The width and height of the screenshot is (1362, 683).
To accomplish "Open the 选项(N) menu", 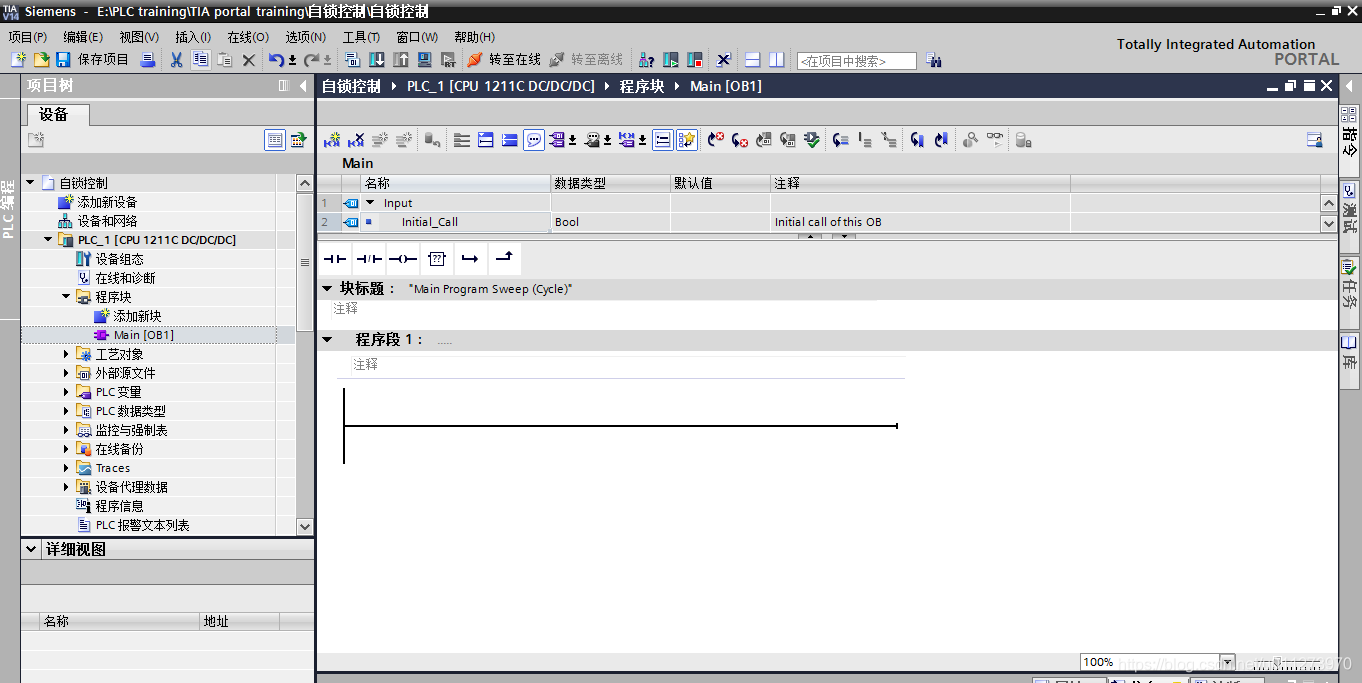I will (306, 37).
